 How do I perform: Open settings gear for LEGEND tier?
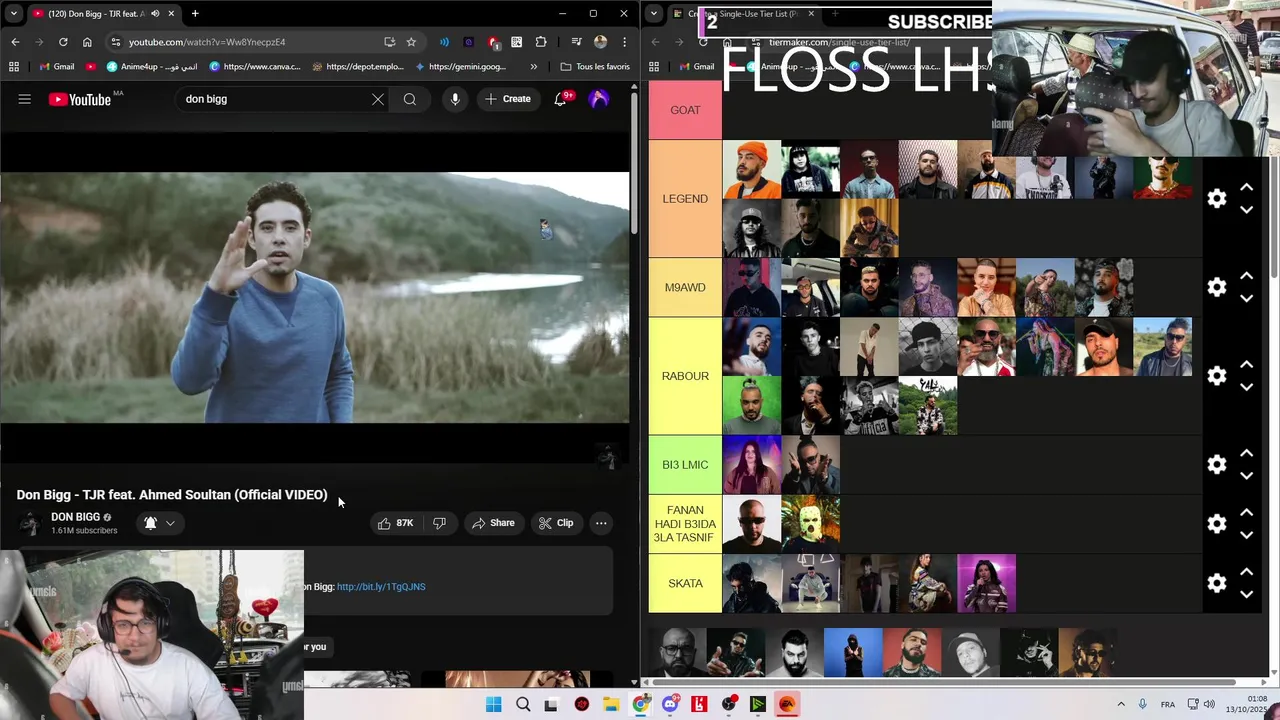[1216, 199]
